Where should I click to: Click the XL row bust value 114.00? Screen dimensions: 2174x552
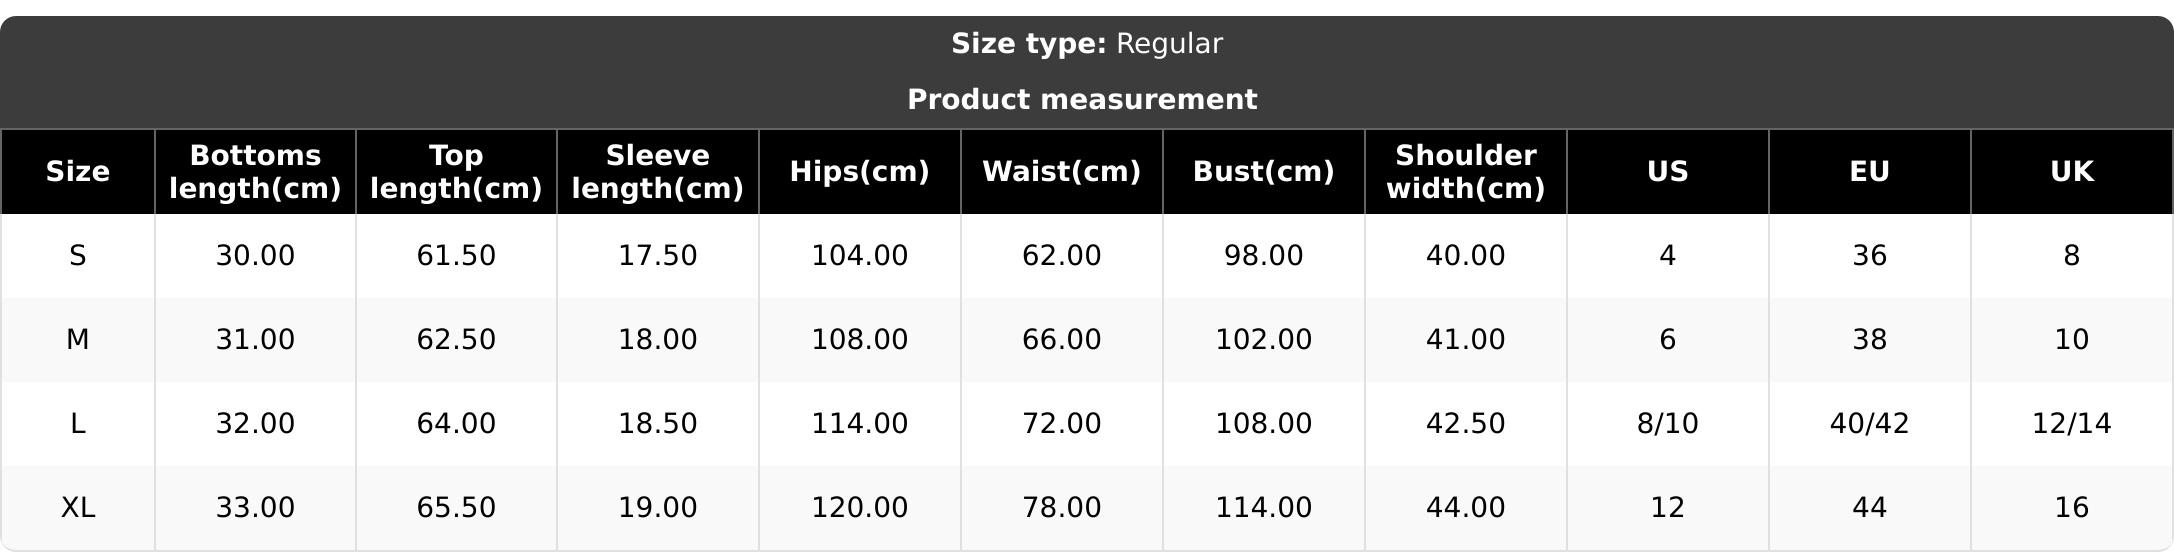pos(1264,508)
